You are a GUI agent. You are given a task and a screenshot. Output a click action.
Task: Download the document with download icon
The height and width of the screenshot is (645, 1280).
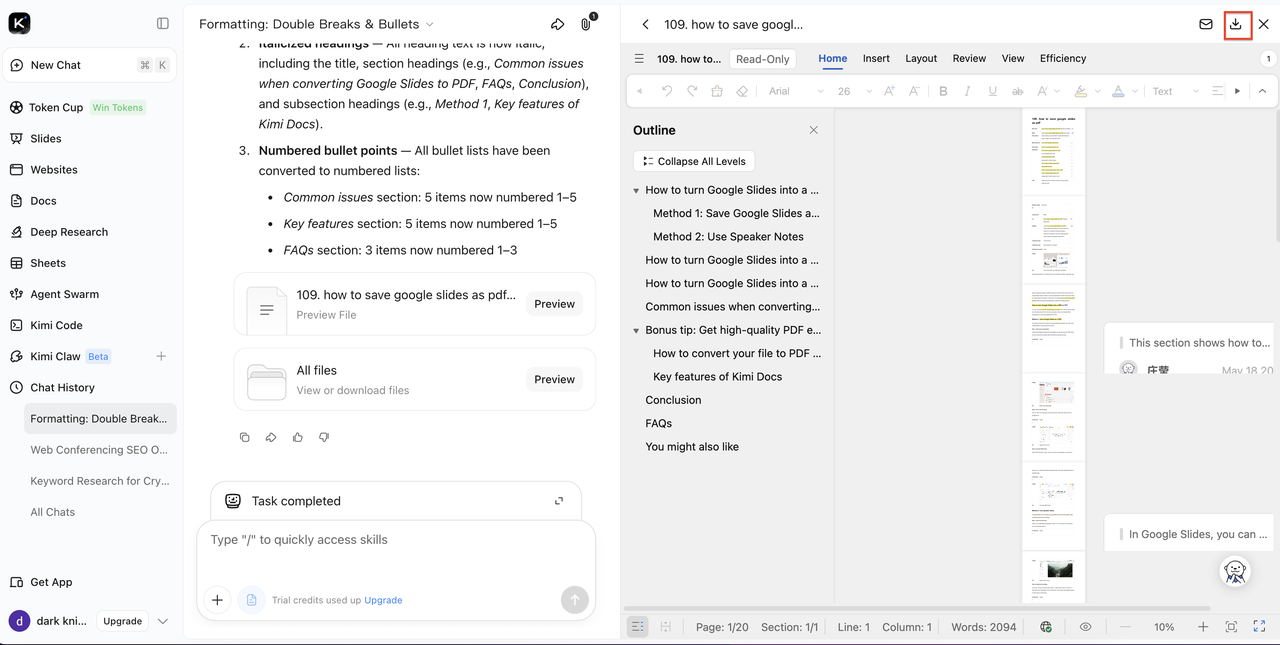(x=1236, y=24)
